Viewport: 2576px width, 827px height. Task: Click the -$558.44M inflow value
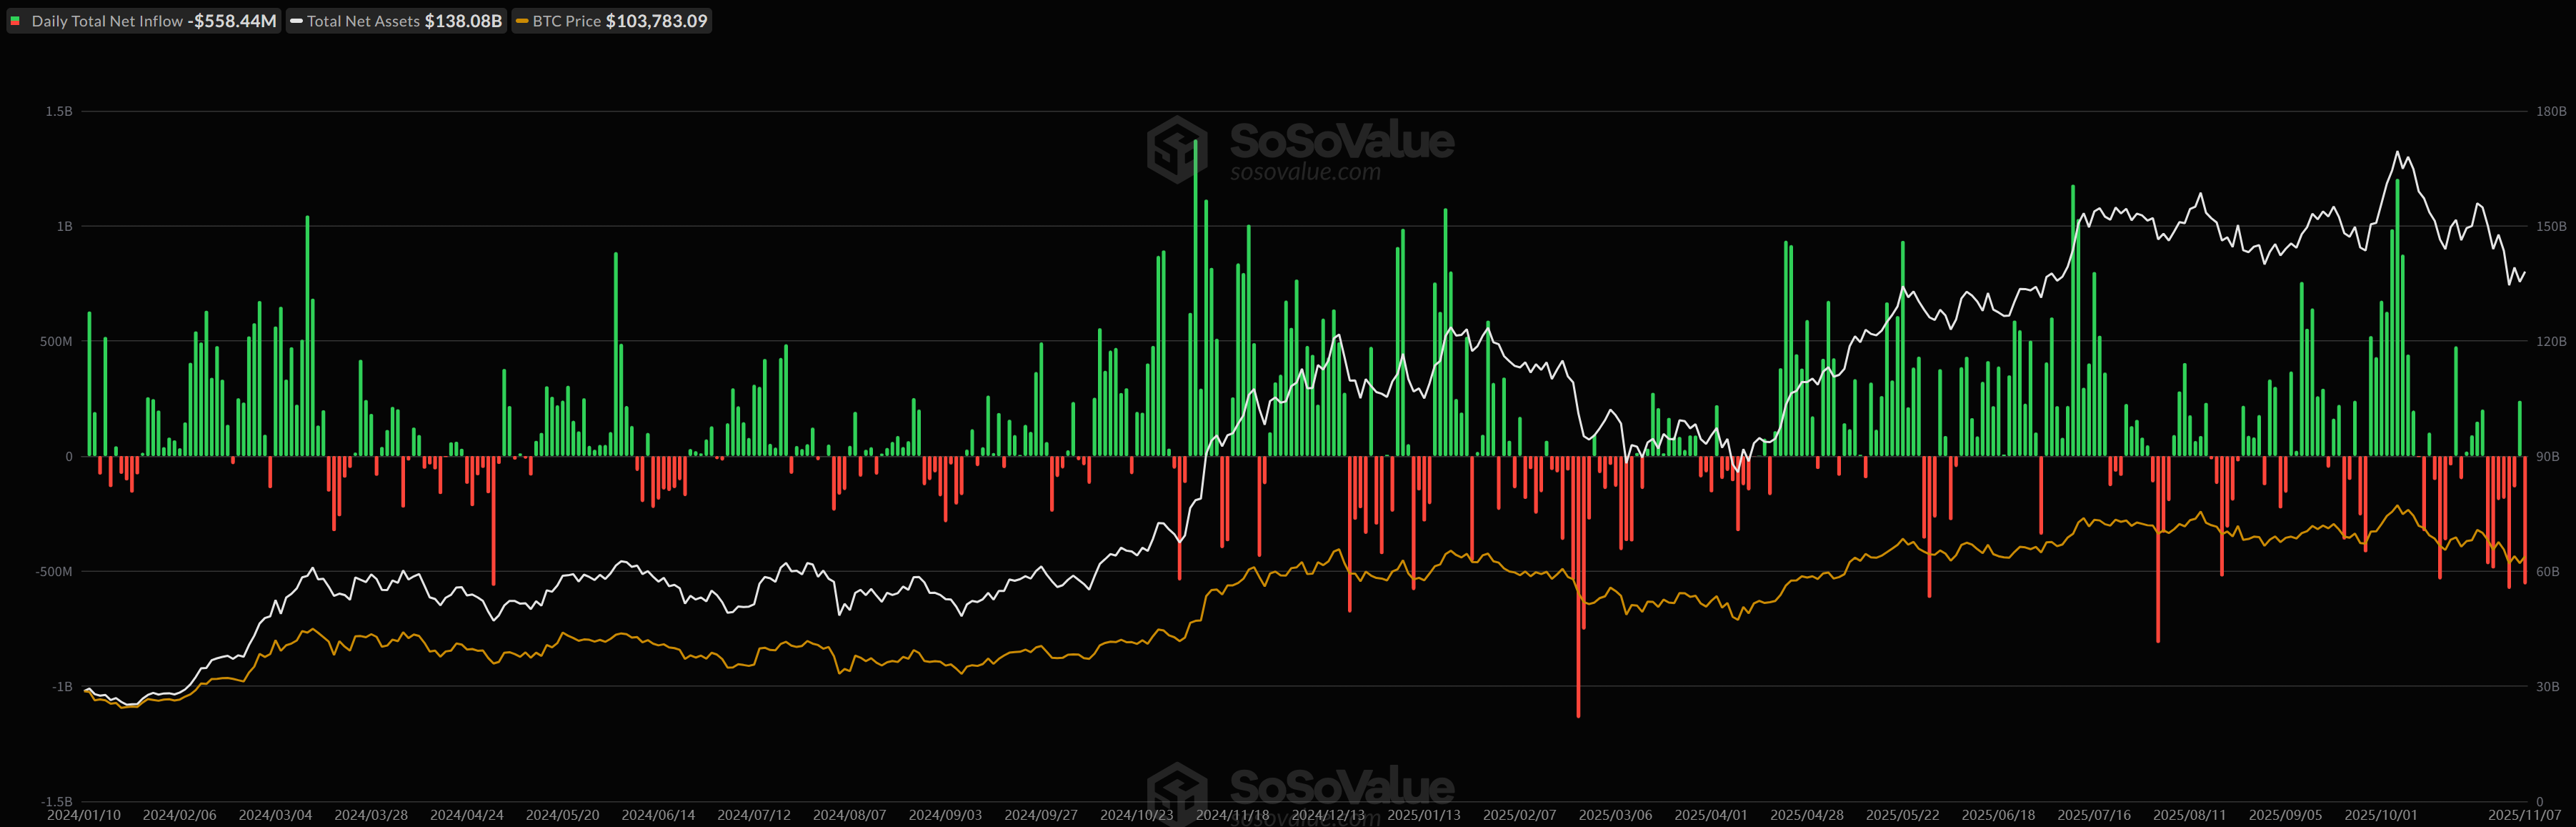232,21
